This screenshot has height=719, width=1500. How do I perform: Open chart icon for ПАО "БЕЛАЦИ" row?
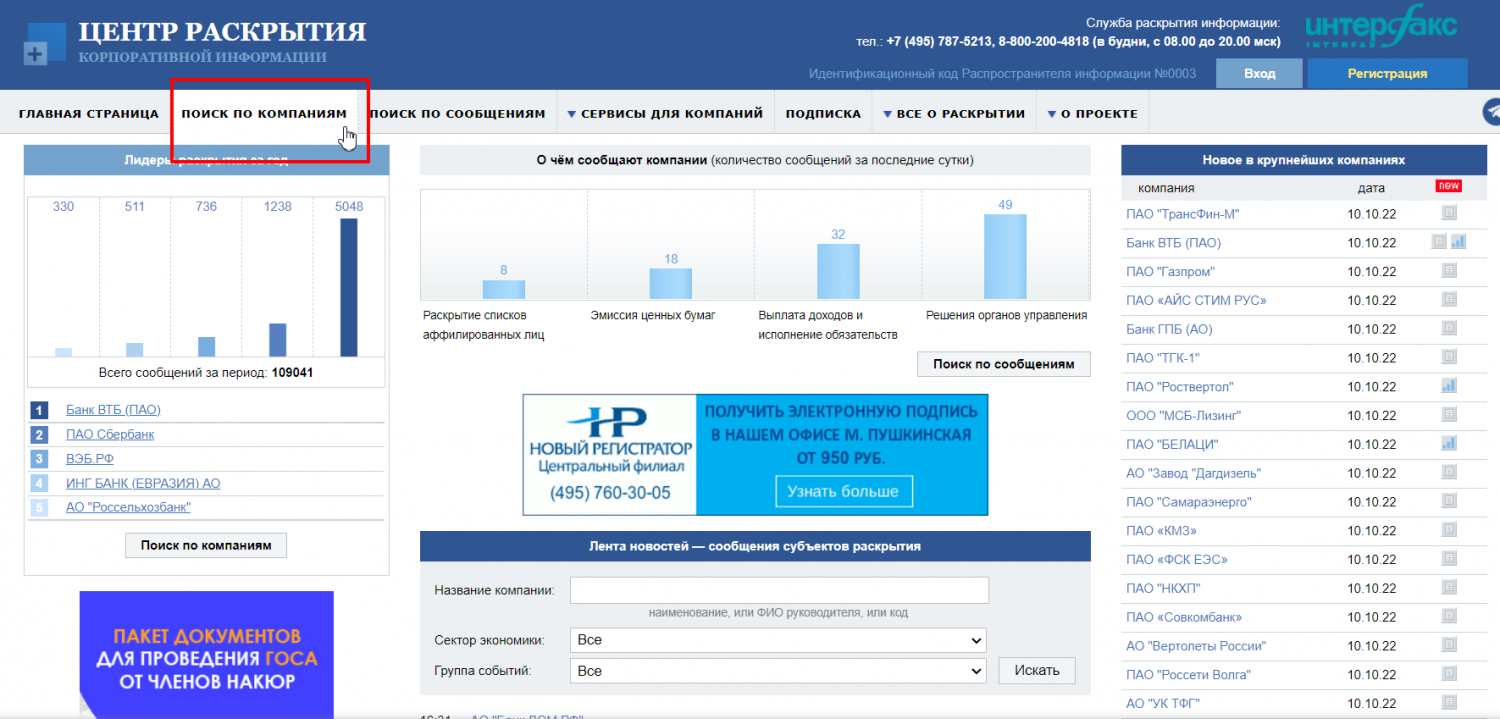[x=1448, y=444]
